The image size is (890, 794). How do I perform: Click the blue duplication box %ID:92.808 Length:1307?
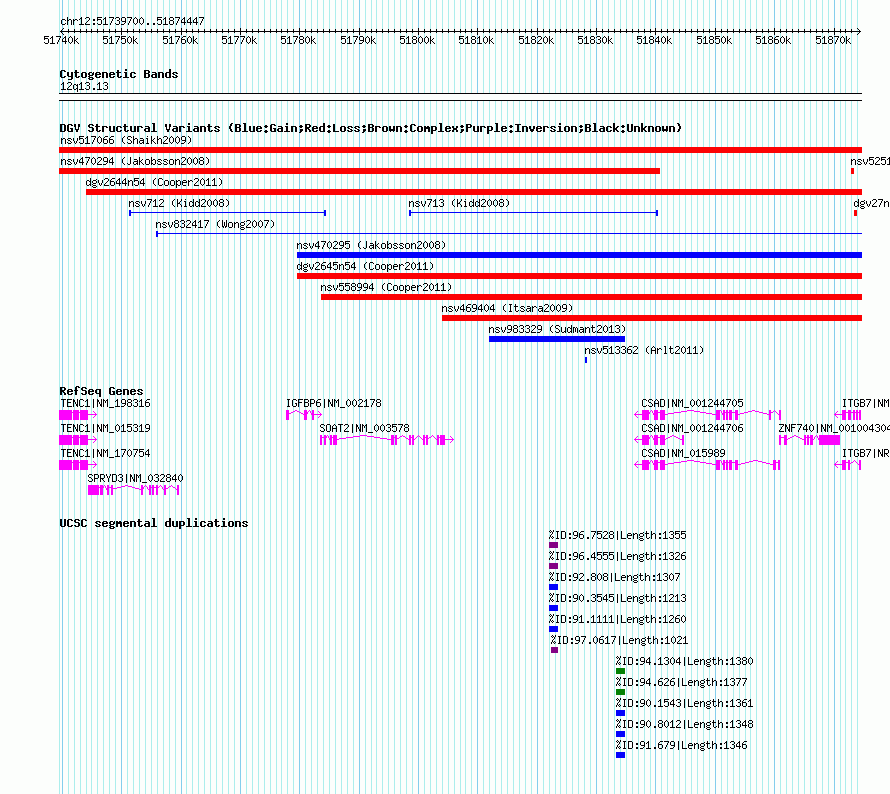[553, 587]
